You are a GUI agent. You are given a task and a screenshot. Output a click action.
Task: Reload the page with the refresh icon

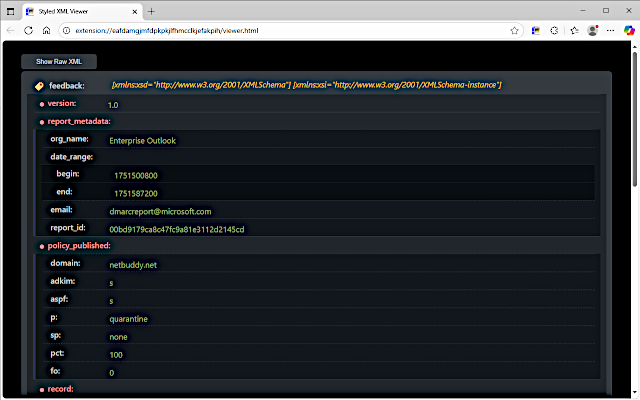coord(28,31)
